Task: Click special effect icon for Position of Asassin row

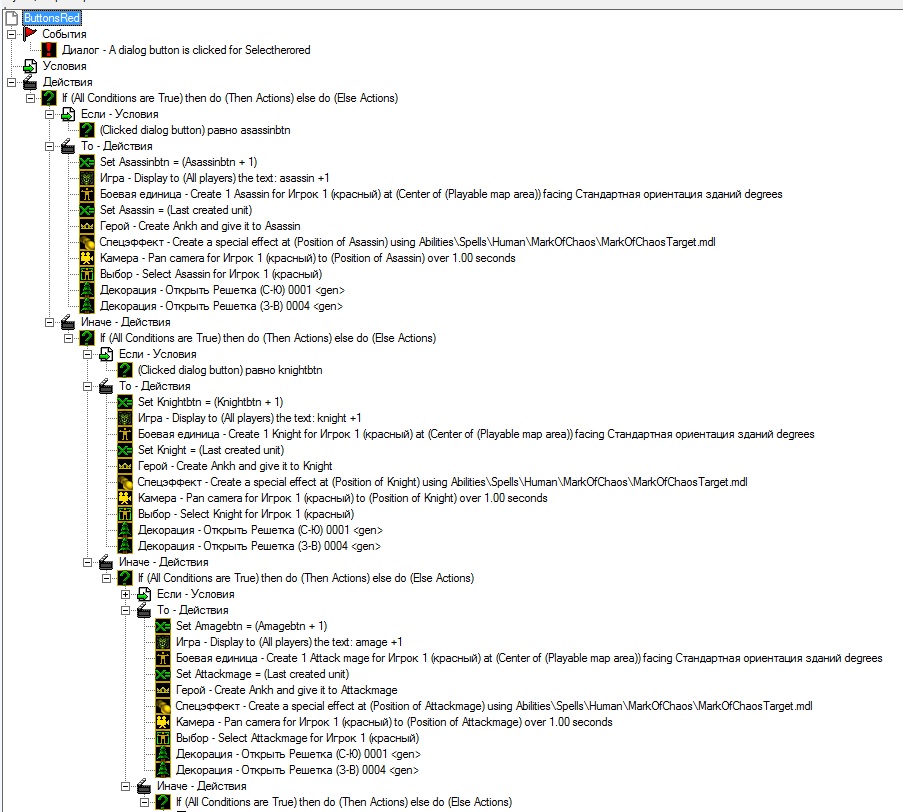Action: (x=87, y=242)
